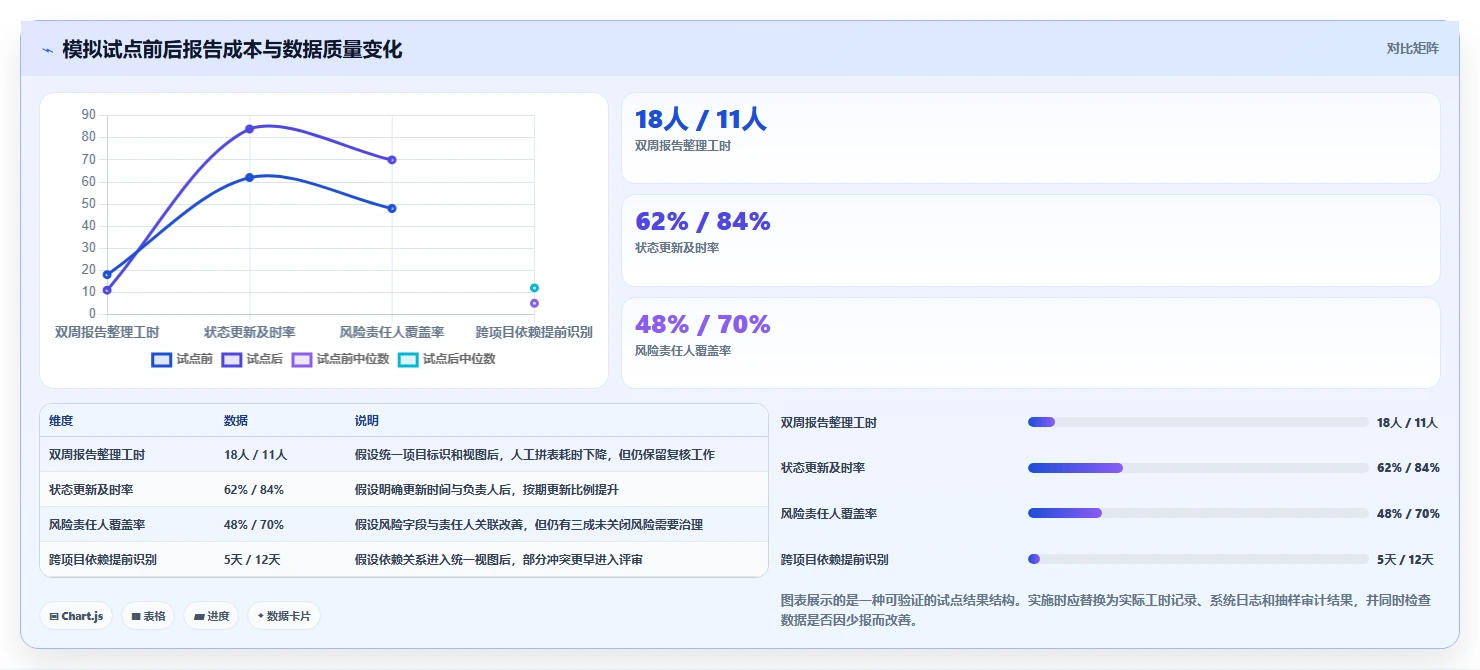The width and height of the screenshot is (1480, 670).
Task: Click the 试点后 data point at 70
Action: [392, 160]
